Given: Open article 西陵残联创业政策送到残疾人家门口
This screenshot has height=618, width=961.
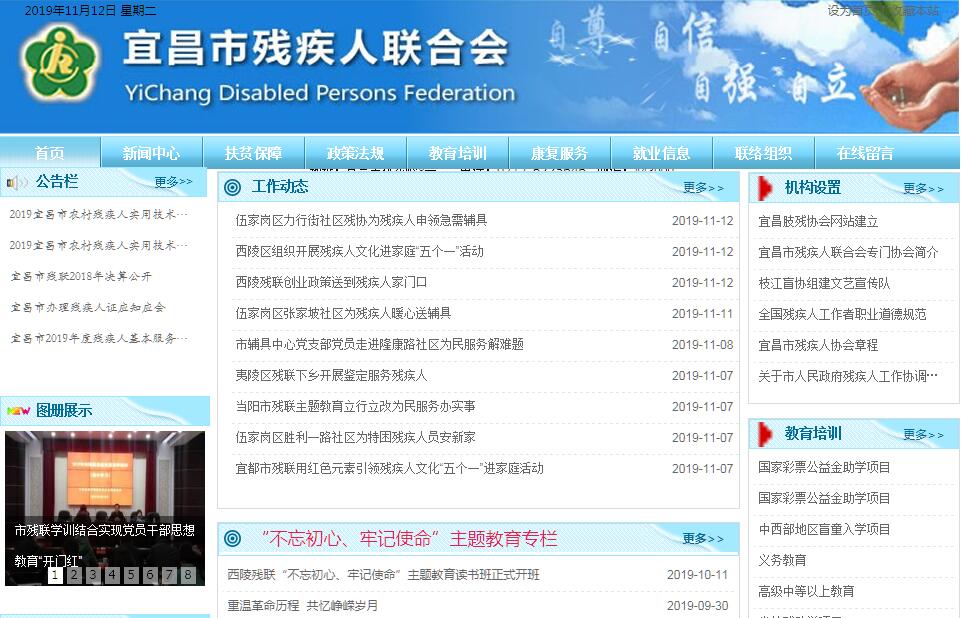Looking at the screenshot, I should coord(331,282).
